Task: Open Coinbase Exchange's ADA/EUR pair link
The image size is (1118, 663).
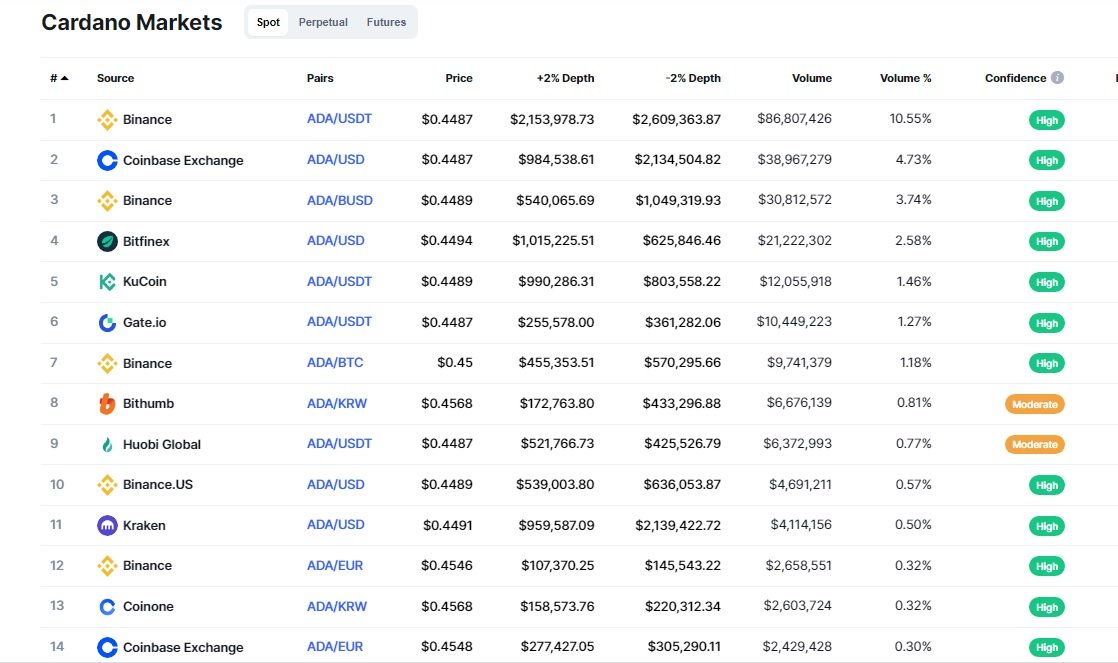Action: point(335,647)
